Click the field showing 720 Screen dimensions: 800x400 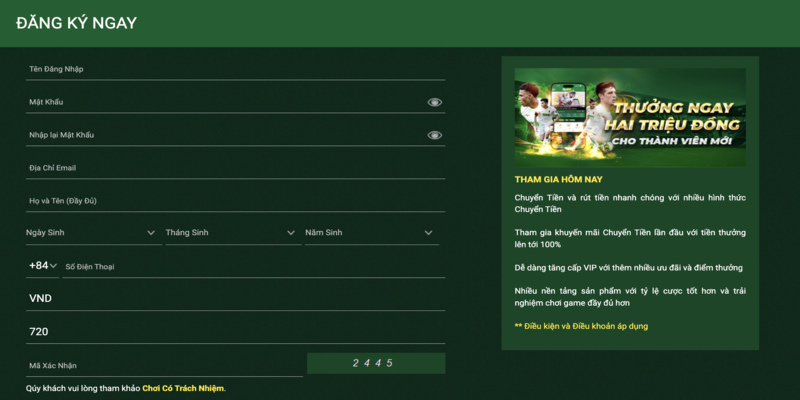[x=235, y=332]
